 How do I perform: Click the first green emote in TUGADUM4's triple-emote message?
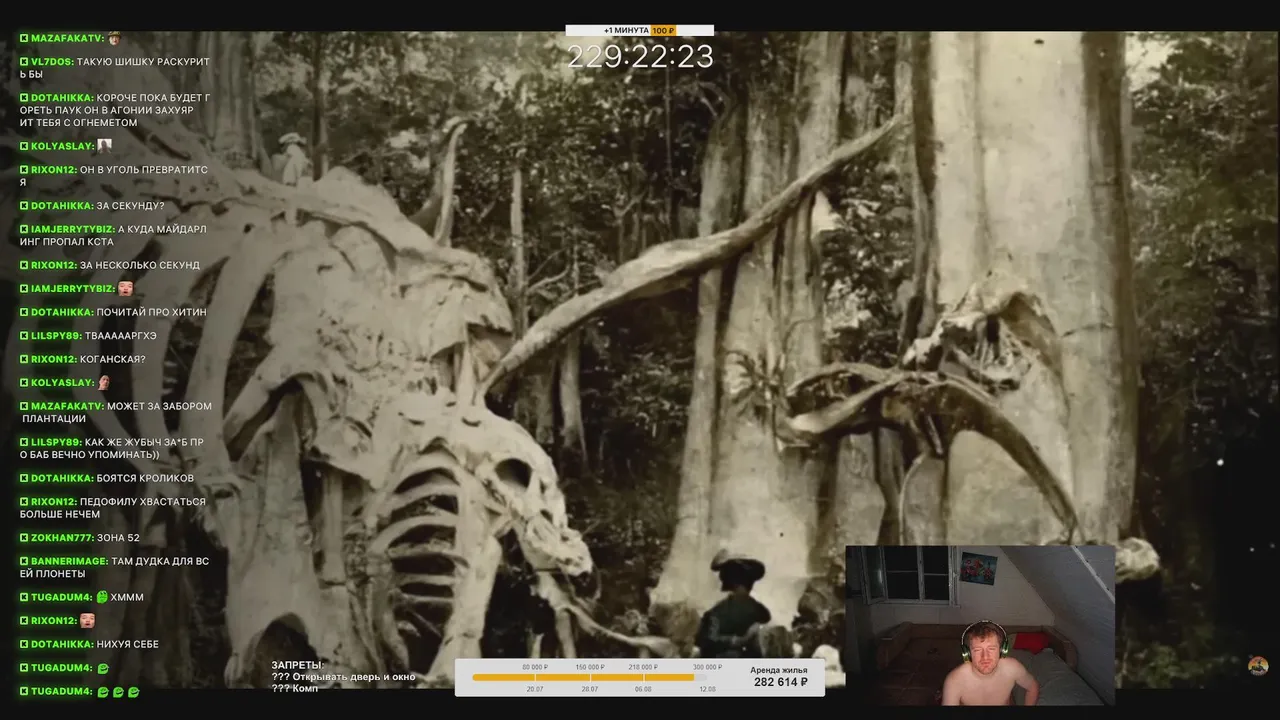point(102,692)
